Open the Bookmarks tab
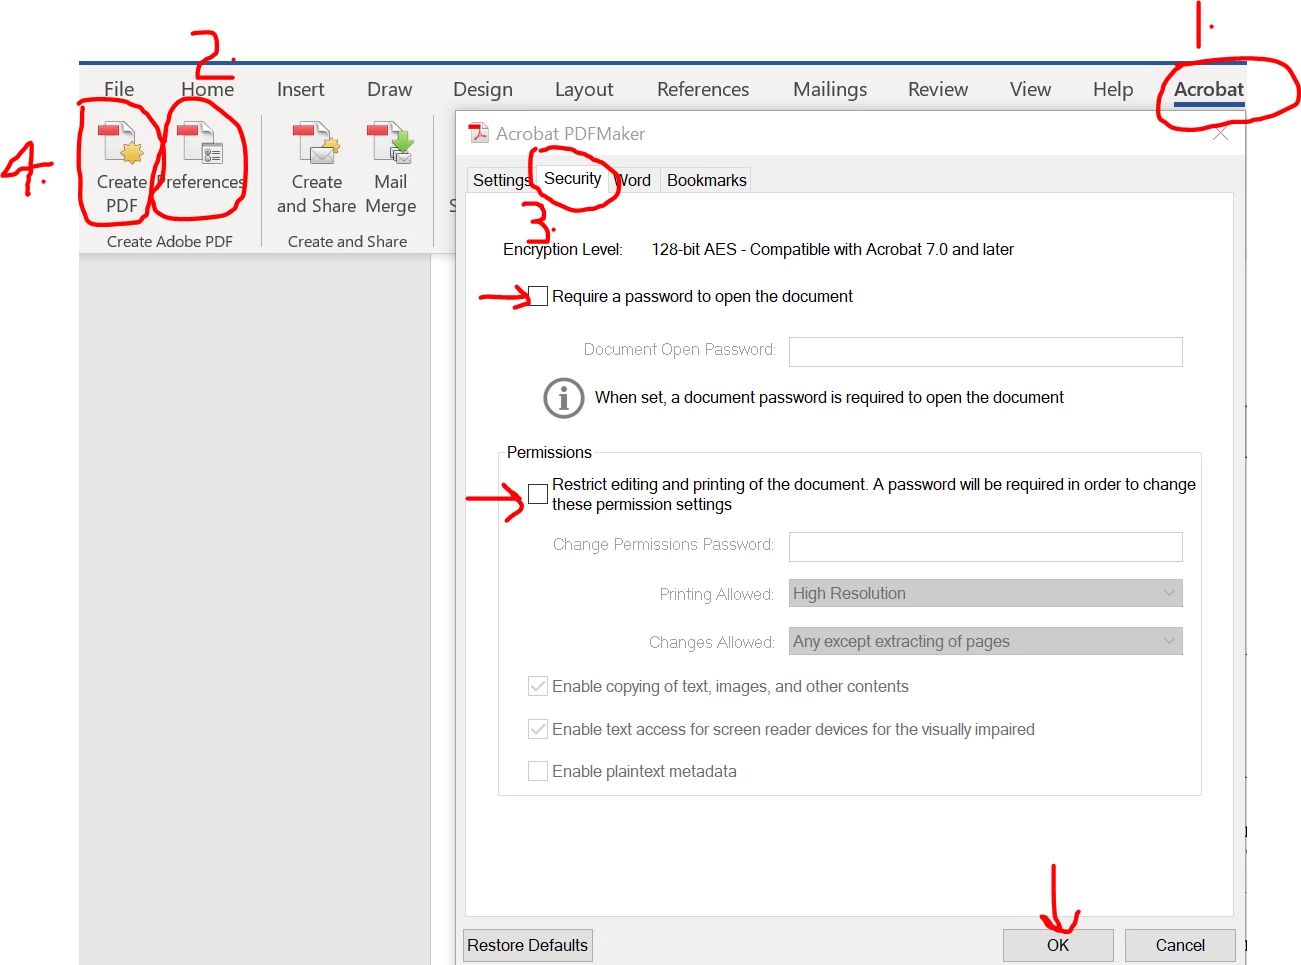This screenshot has width=1301, height=965. pyautogui.click(x=706, y=180)
